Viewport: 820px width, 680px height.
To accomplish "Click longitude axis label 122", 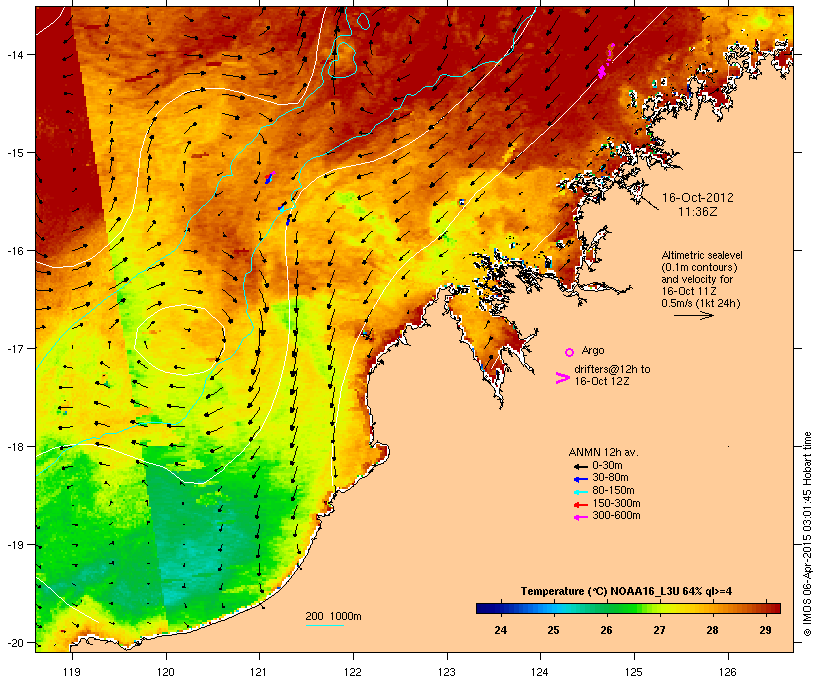I will point(353,672).
